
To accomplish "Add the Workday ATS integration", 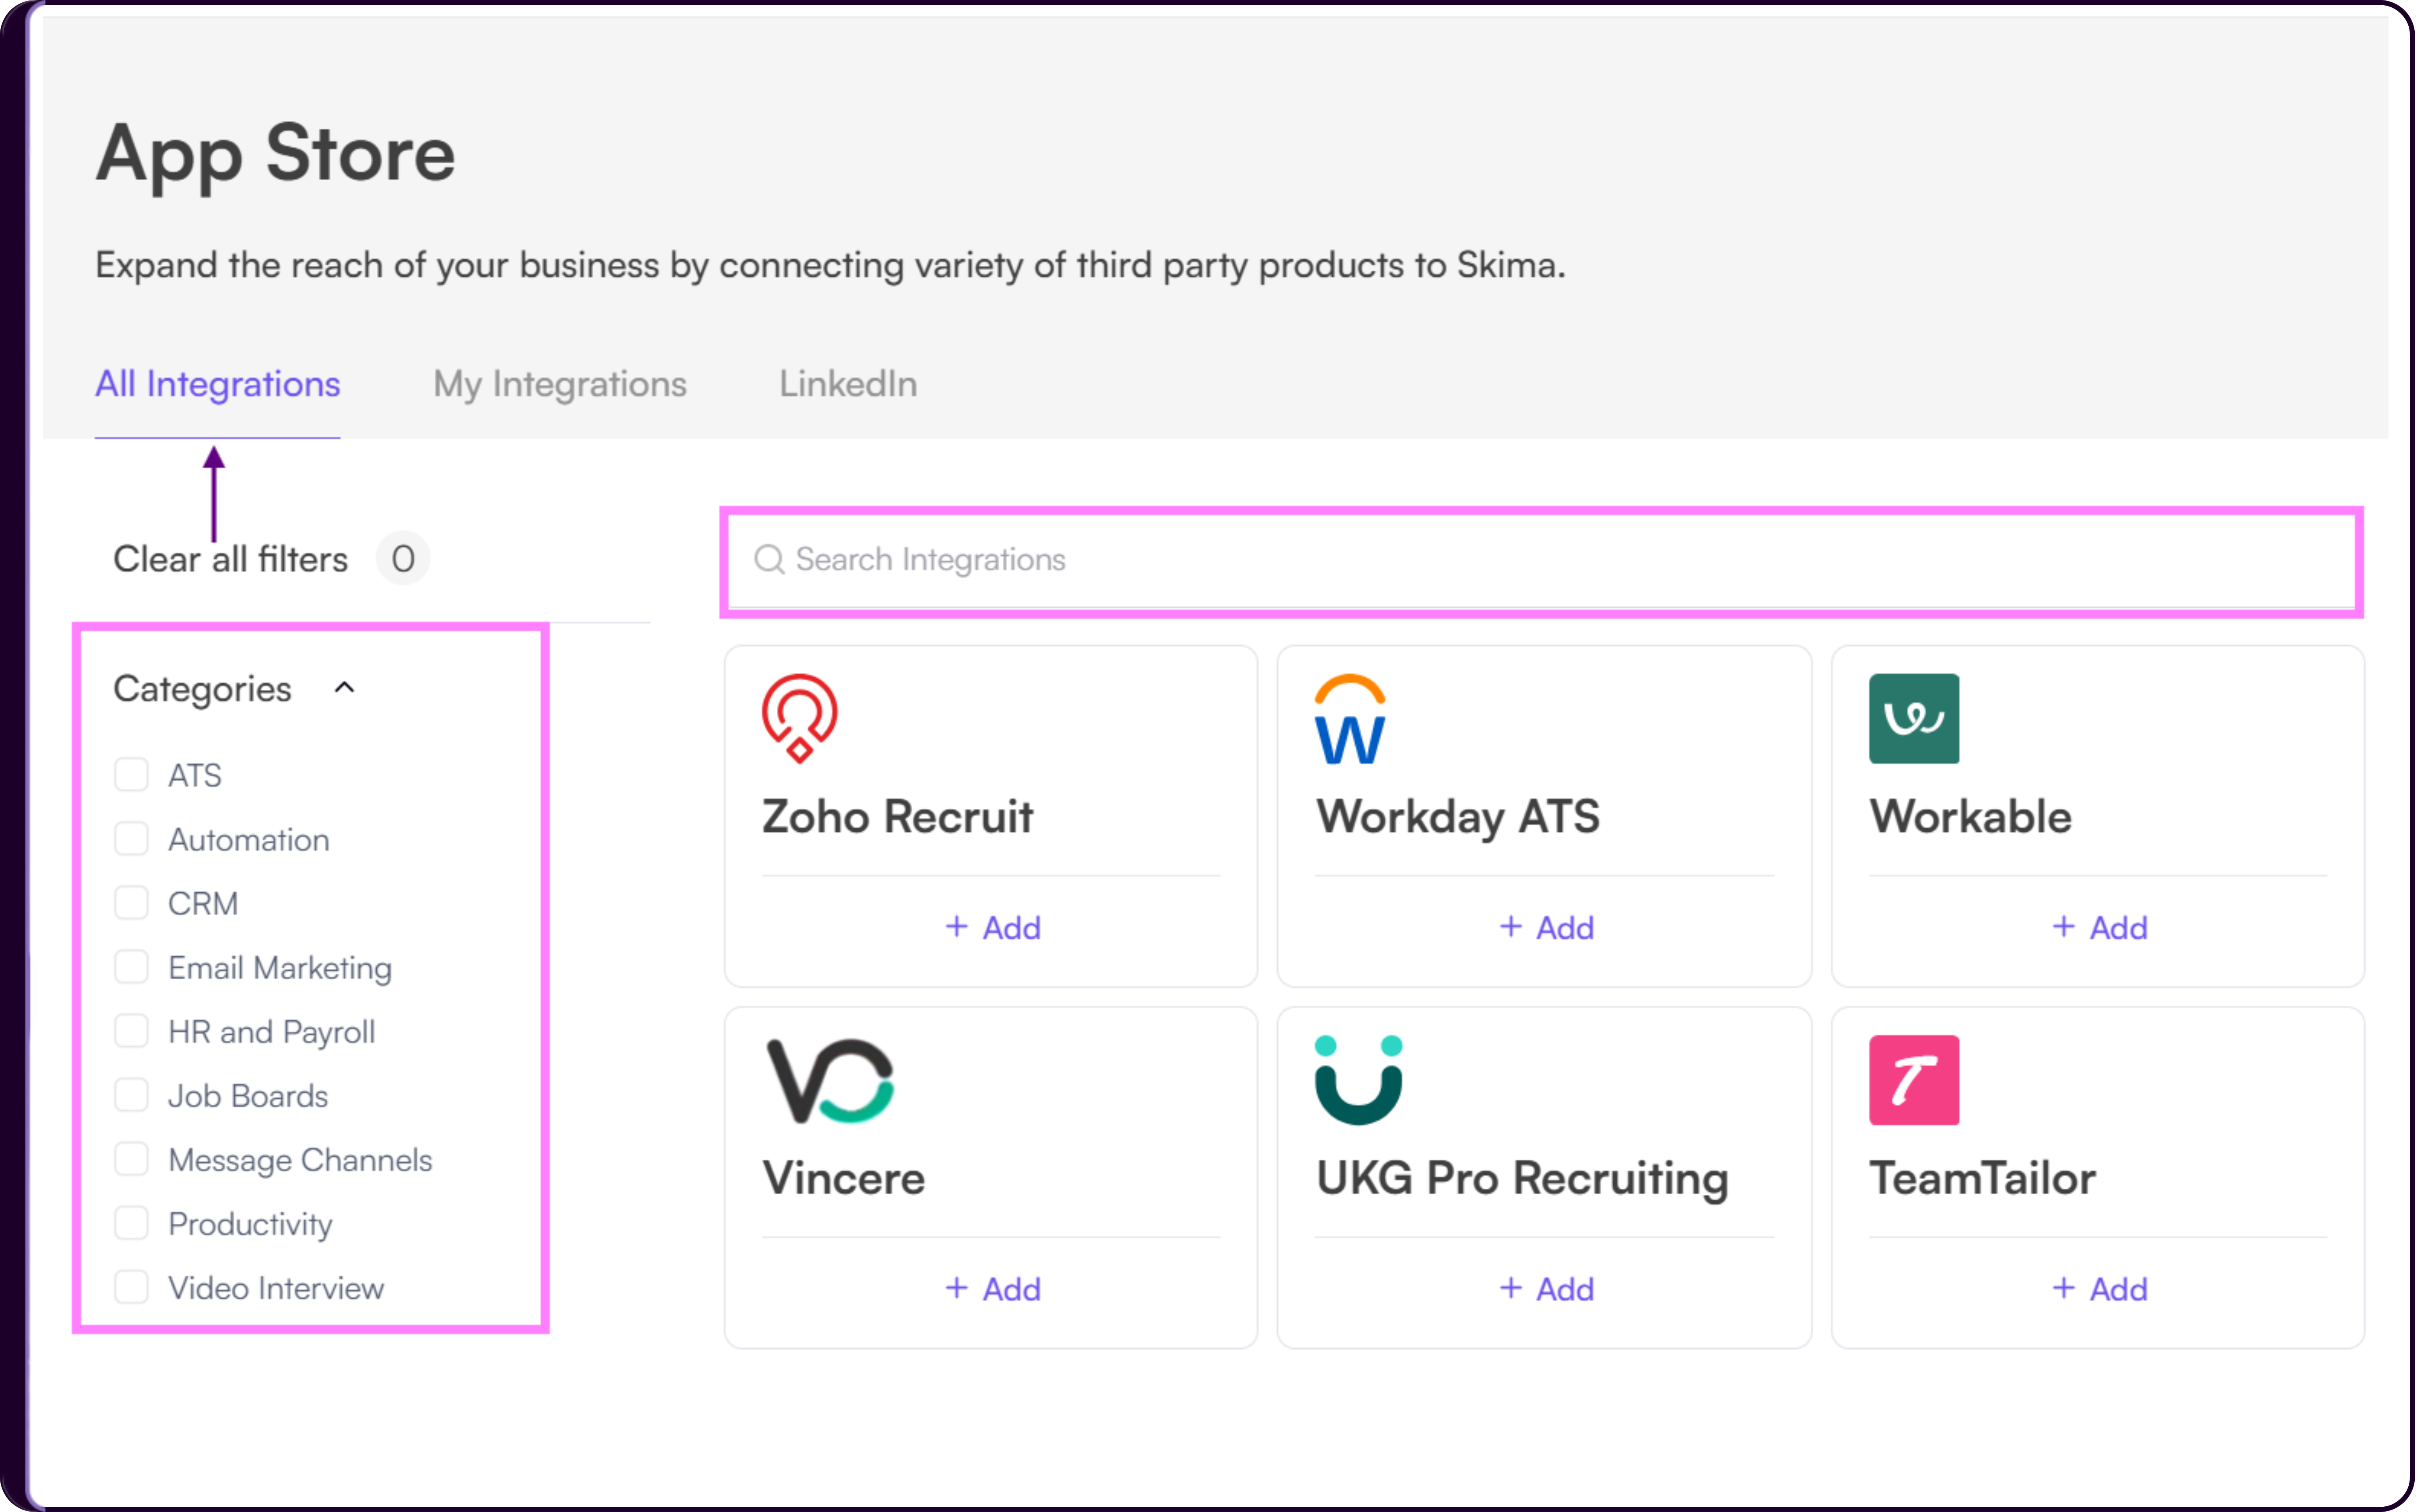I will (x=1547, y=928).
